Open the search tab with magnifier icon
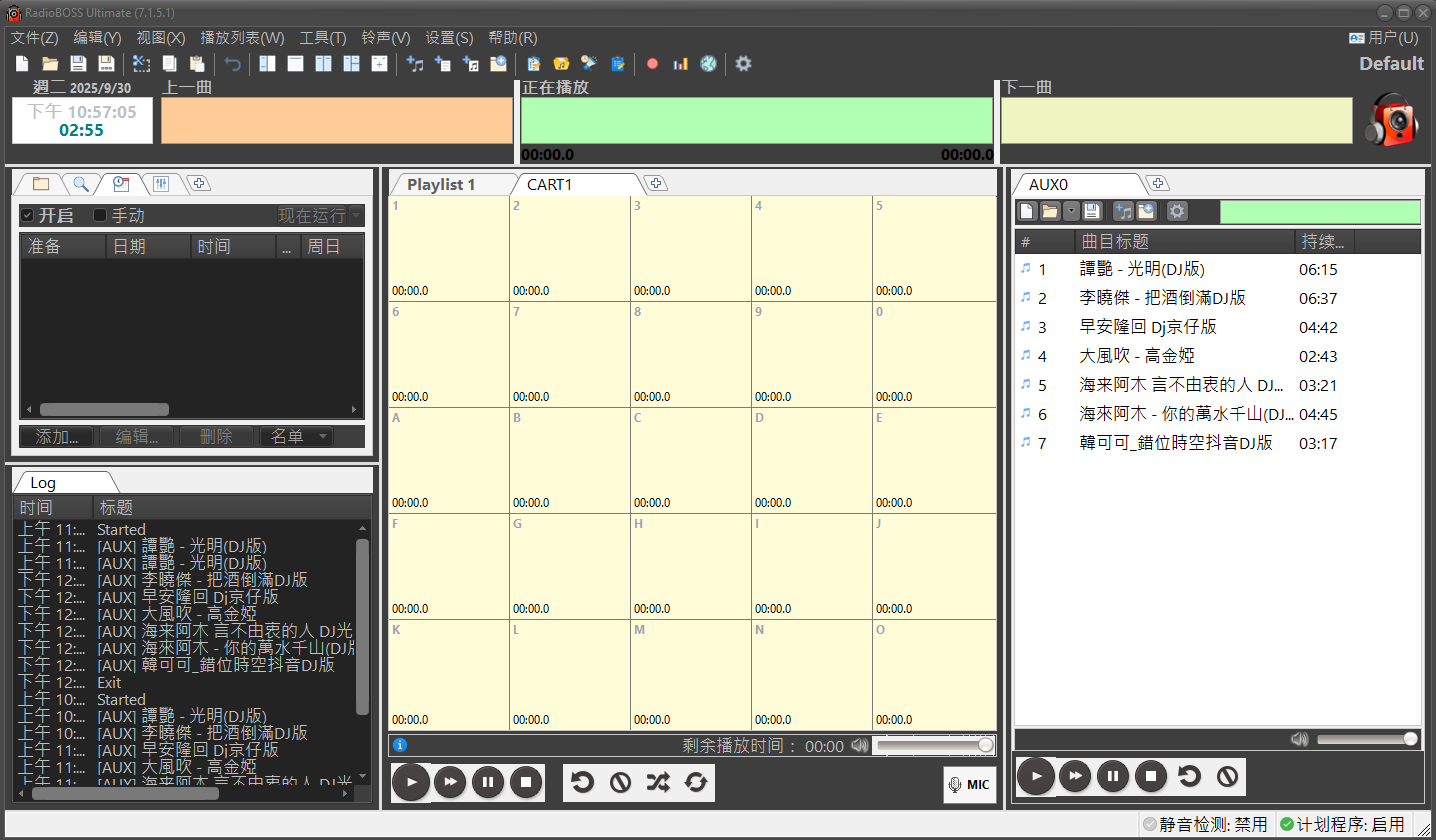The width and height of the screenshot is (1436, 840). pyautogui.click(x=80, y=184)
